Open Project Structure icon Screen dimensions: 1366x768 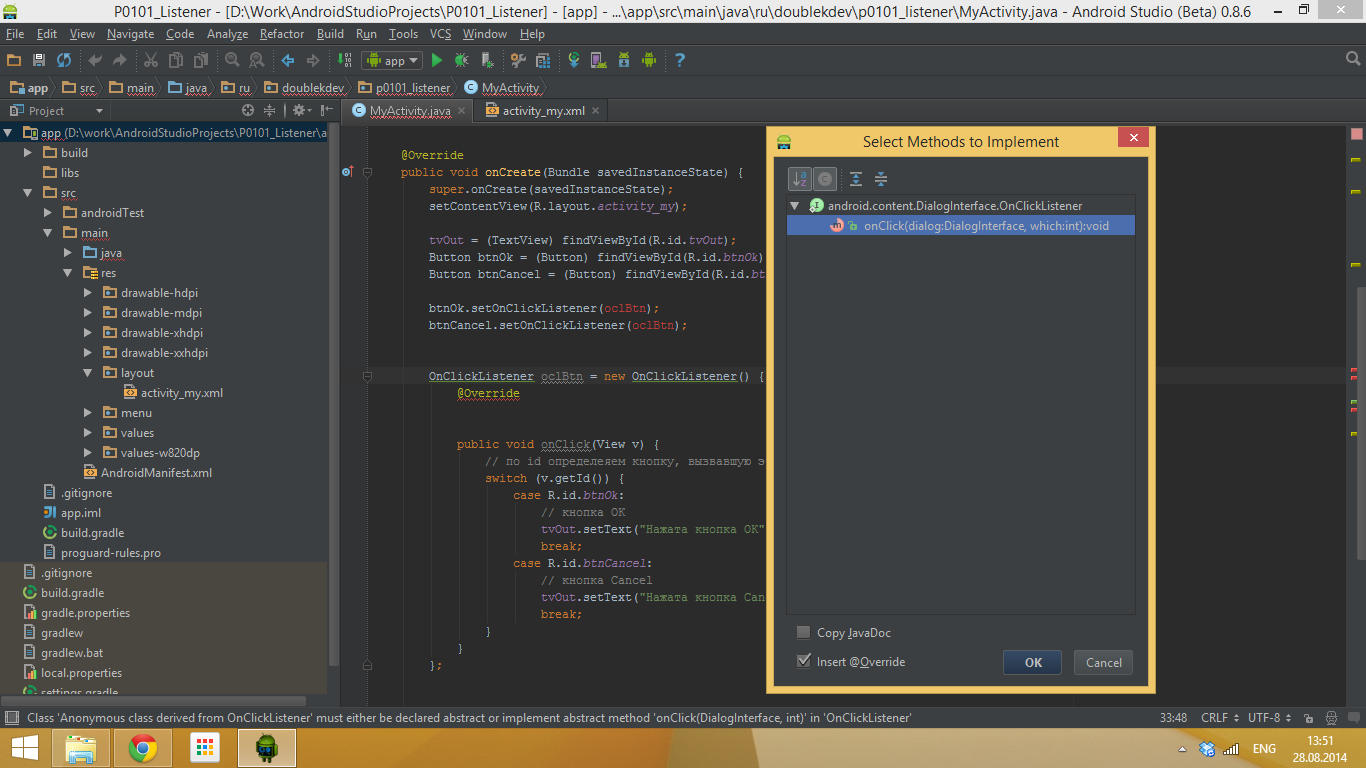(543, 60)
